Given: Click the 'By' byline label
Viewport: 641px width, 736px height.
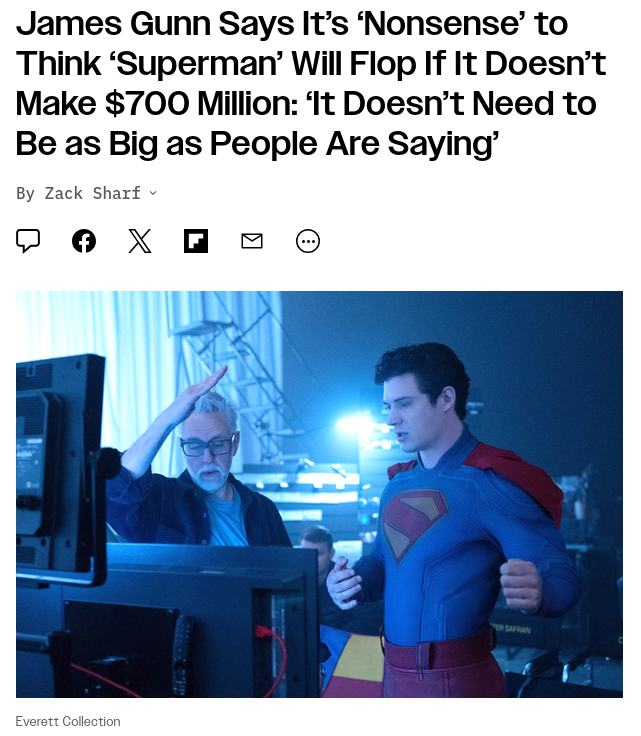Looking at the screenshot, I should pyautogui.click(x=25, y=193).
